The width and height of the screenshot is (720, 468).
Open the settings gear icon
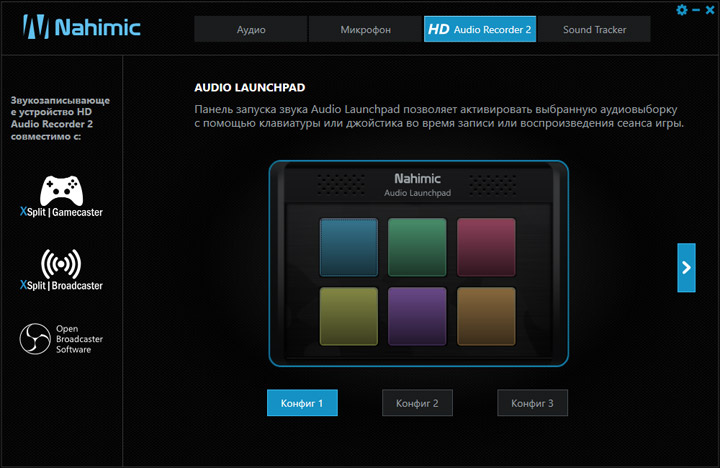point(682,10)
